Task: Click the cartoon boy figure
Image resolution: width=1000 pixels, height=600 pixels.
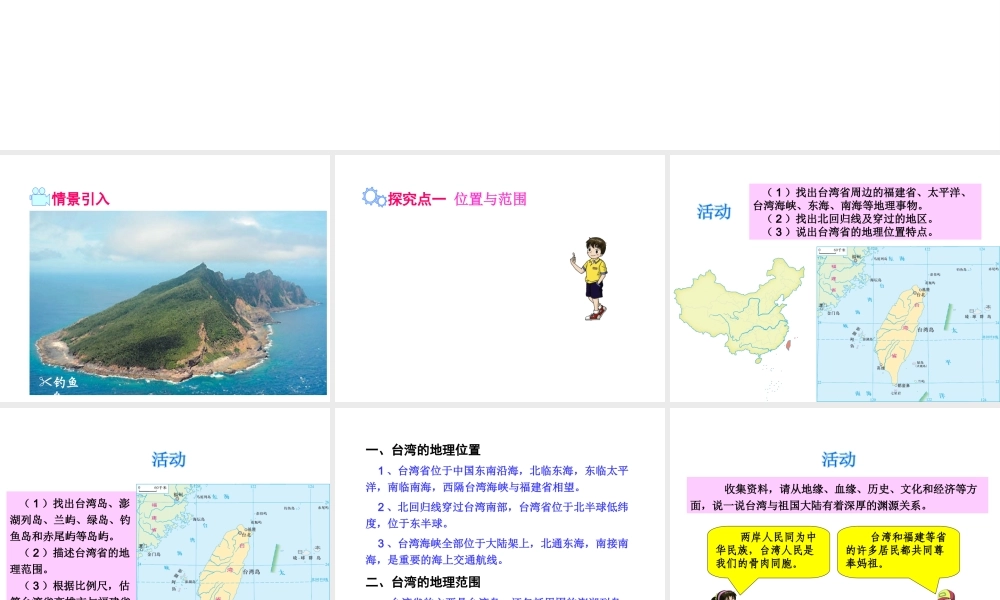Action: [591, 279]
